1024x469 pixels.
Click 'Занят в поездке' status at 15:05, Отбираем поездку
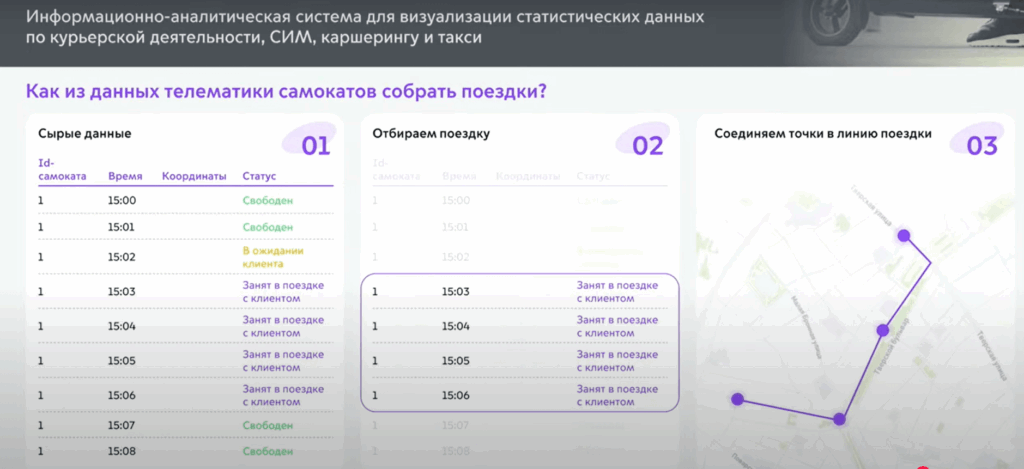[618, 361]
